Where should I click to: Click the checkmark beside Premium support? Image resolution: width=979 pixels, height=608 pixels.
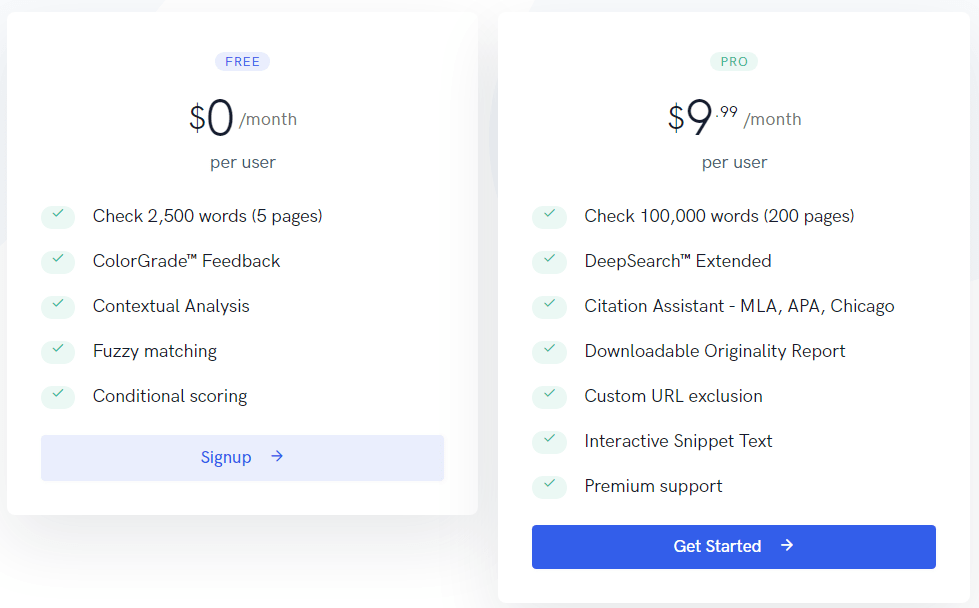pos(549,486)
